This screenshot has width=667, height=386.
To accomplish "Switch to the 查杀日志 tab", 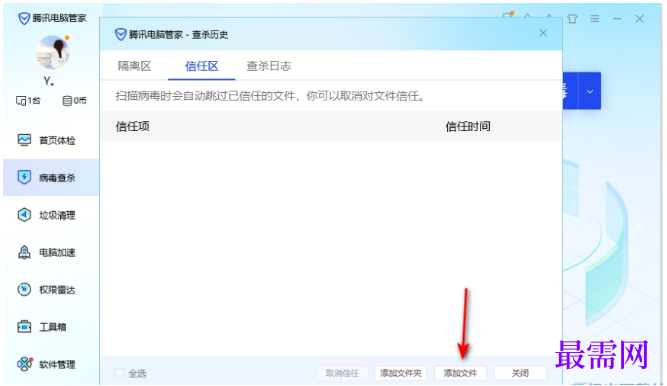I will pos(269,66).
